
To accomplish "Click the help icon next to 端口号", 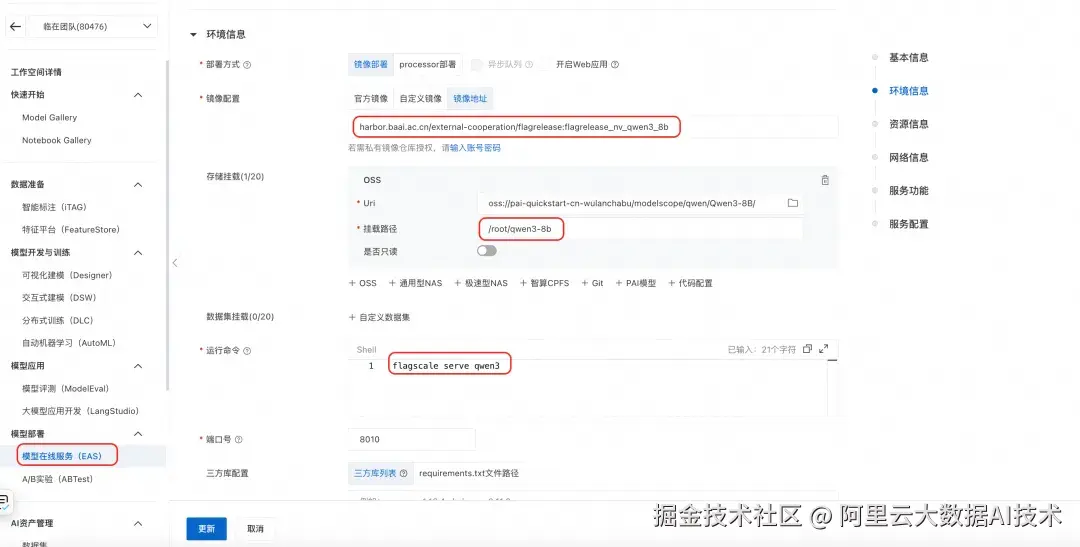I will coord(239,440).
